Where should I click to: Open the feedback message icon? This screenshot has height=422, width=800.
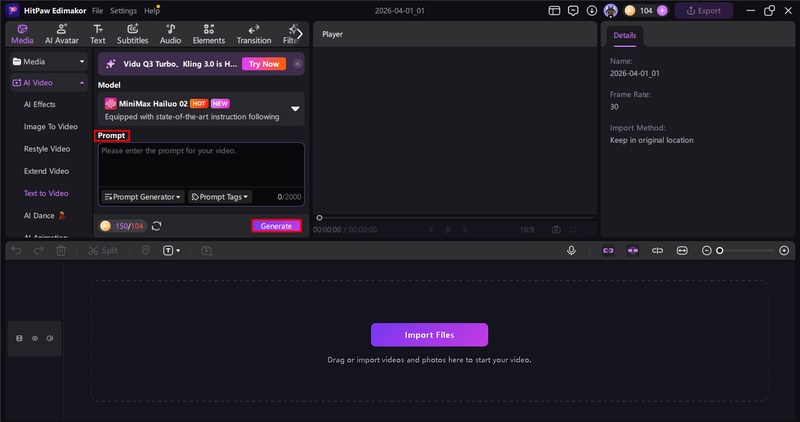coord(573,11)
